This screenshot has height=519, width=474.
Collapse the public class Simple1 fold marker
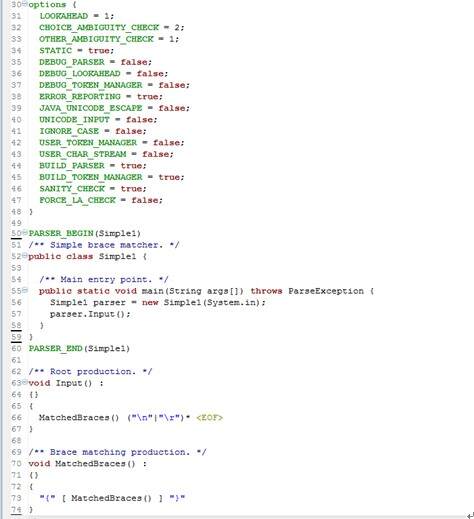pyautogui.click(x=24, y=255)
